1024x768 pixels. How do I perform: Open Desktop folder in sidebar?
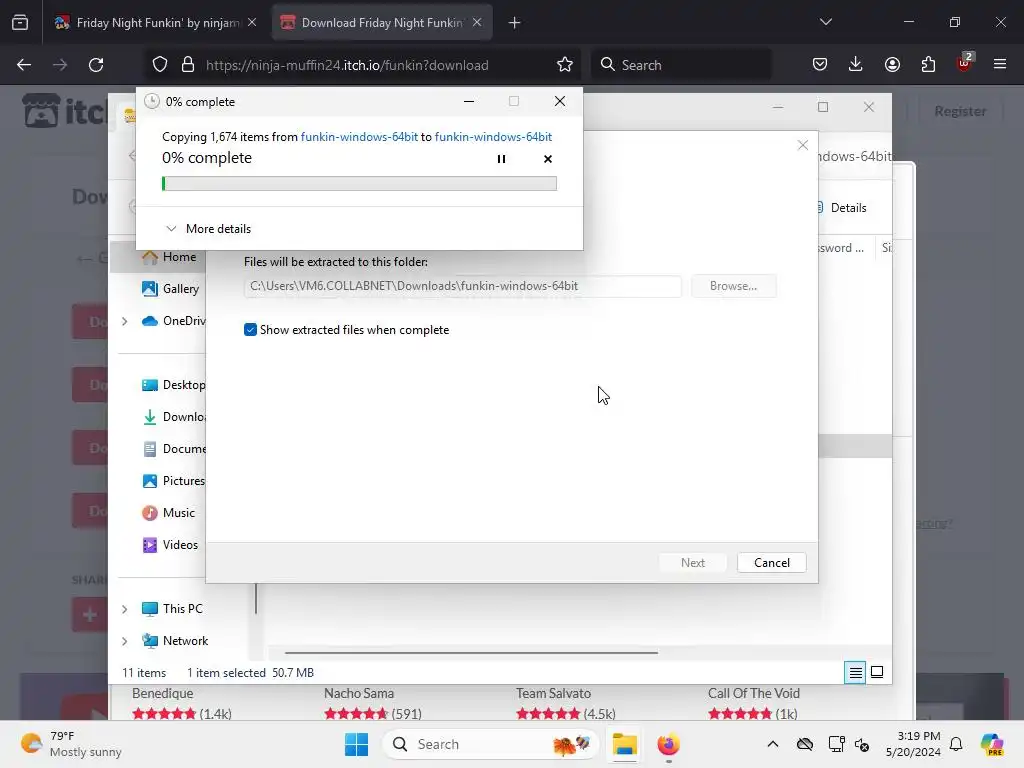click(173, 385)
